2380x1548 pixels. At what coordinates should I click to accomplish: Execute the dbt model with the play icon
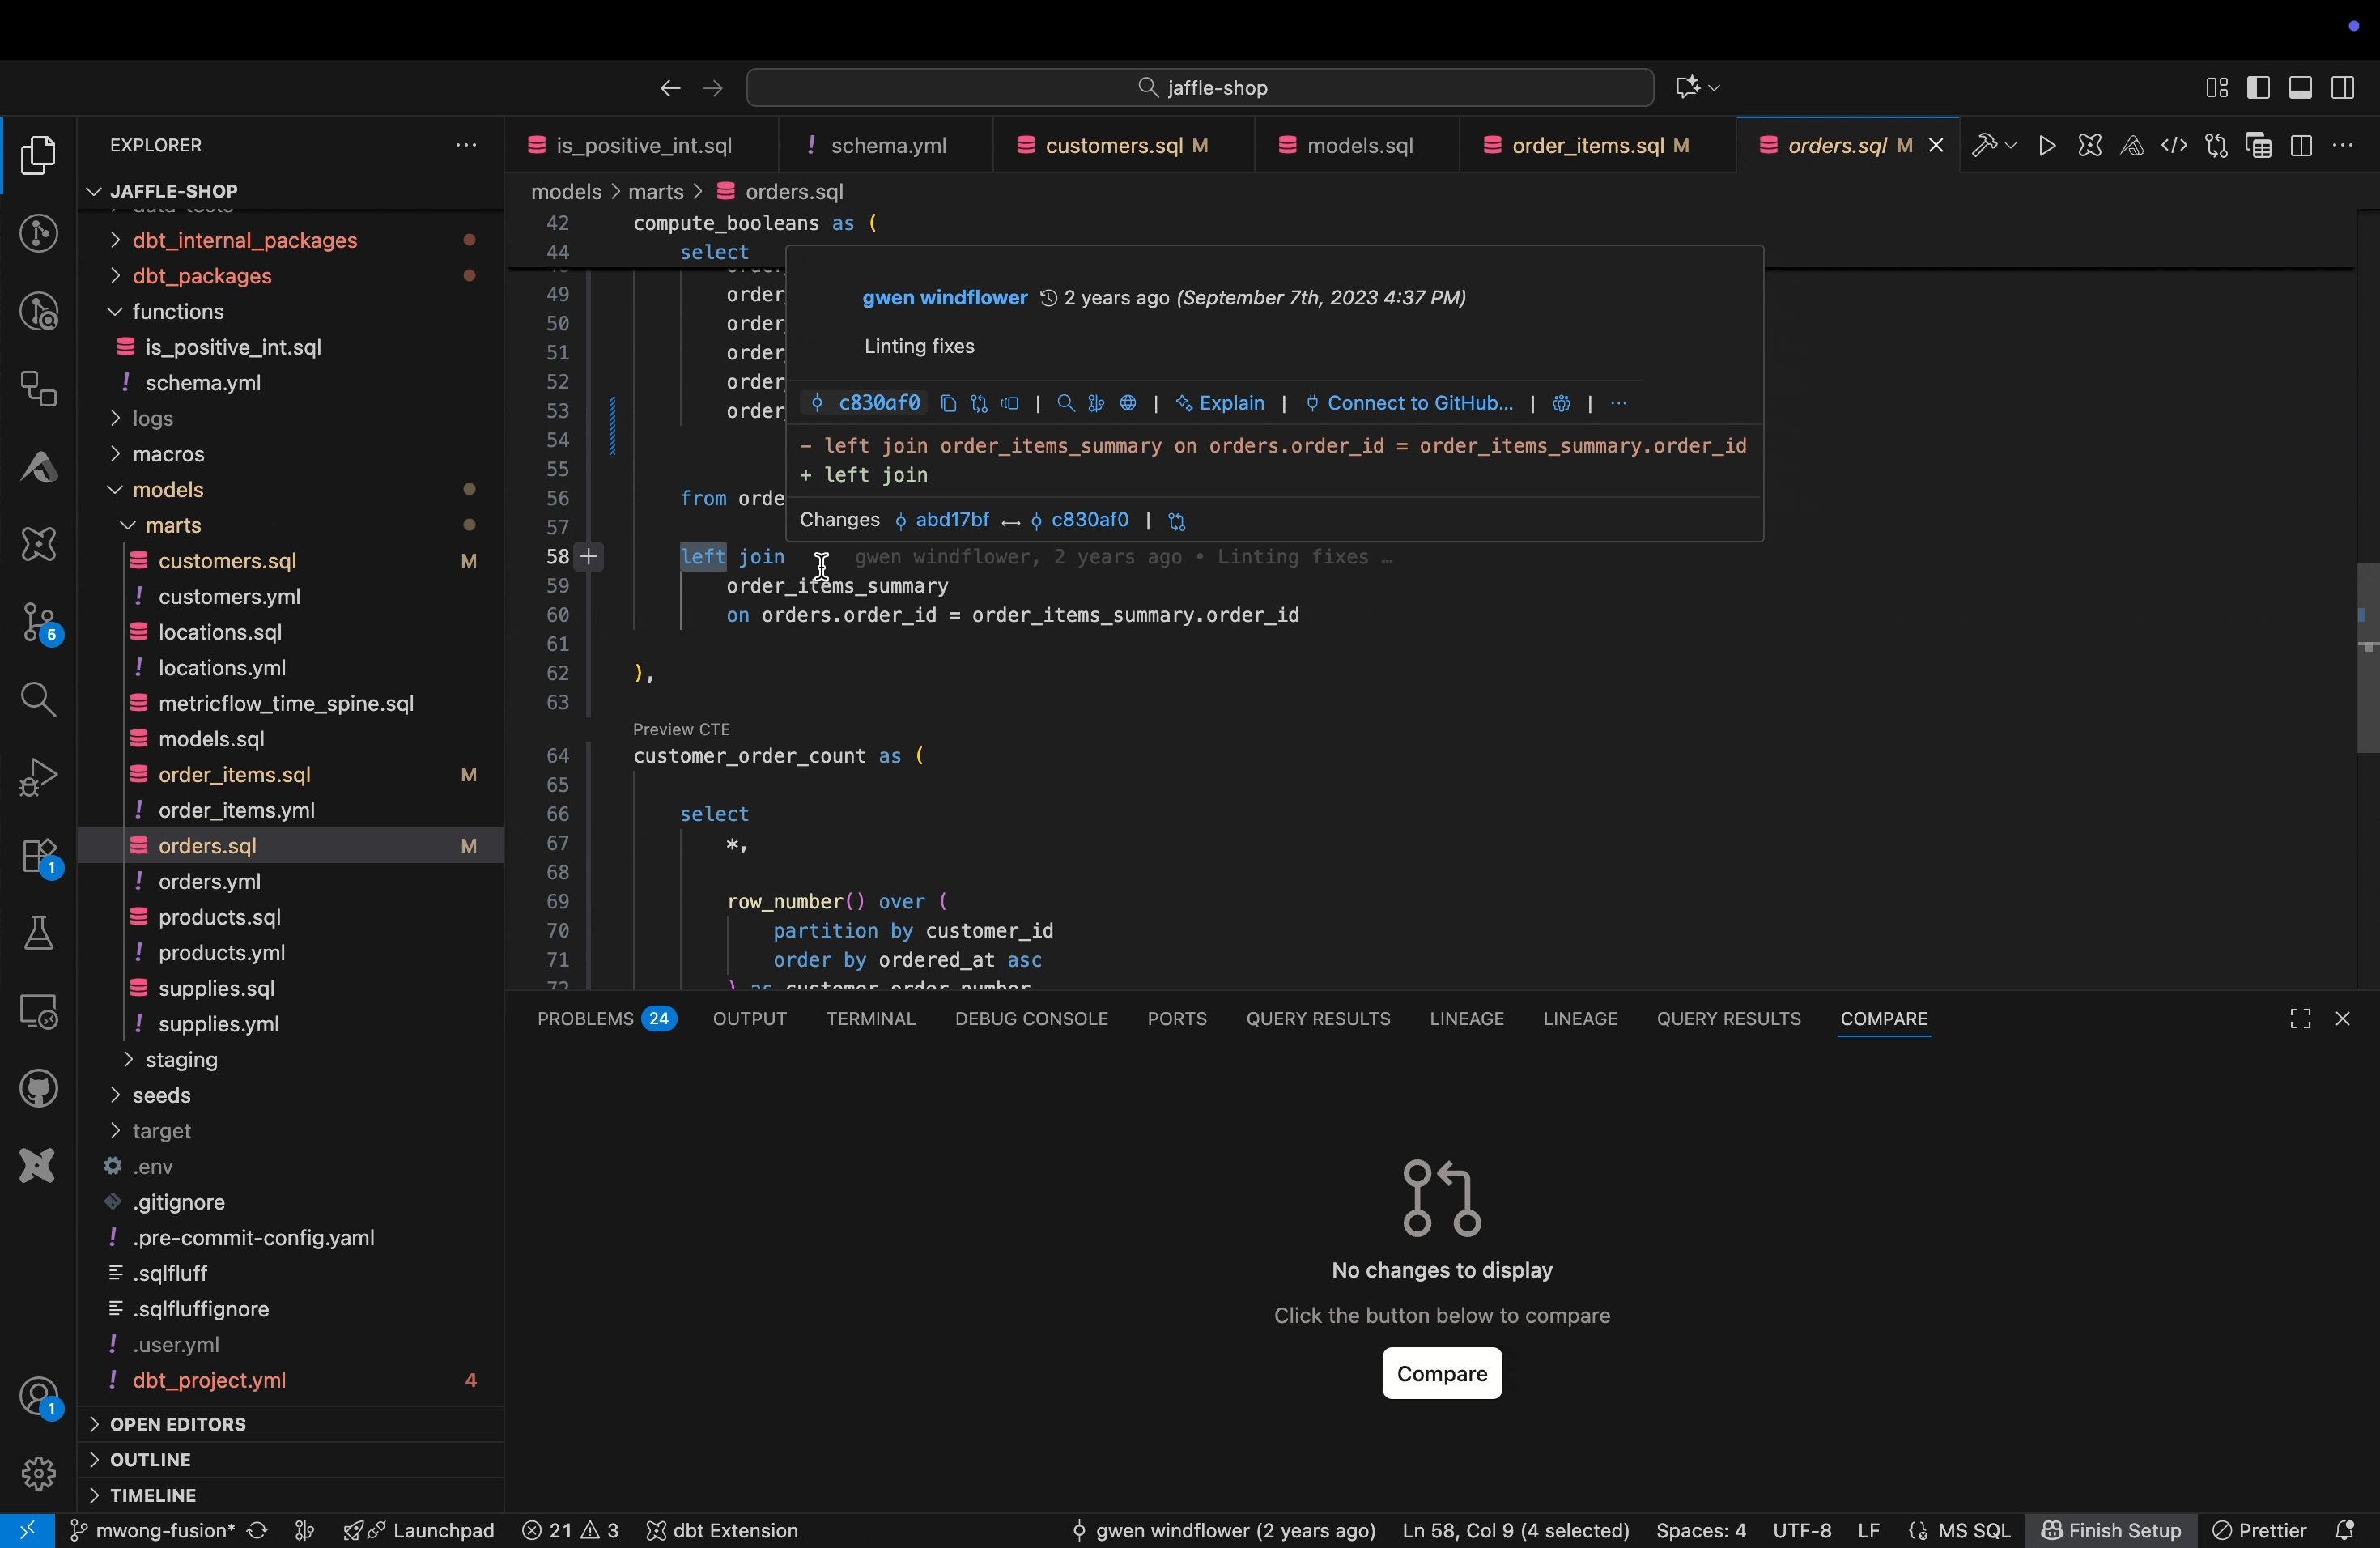coord(2046,145)
